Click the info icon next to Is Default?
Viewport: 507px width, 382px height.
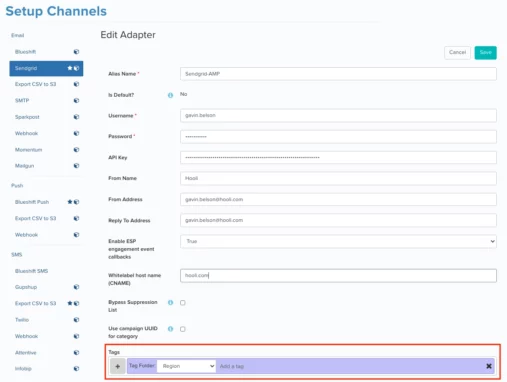tap(170, 95)
